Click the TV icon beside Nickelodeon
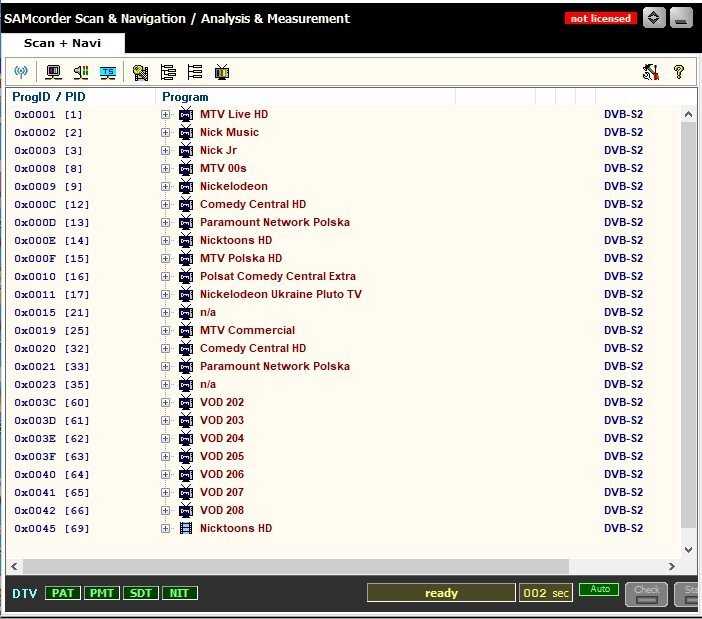The width and height of the screenshot is (702, 619). pos(186,186)
